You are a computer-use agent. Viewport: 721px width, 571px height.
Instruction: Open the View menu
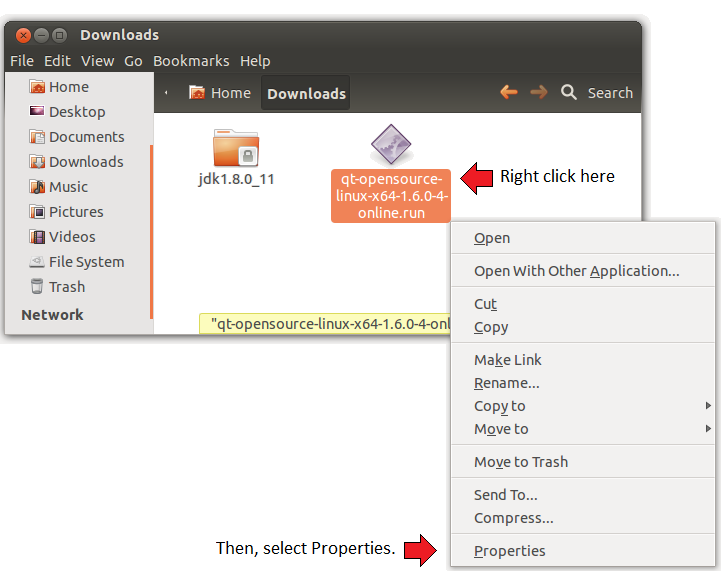click(97, 61)
